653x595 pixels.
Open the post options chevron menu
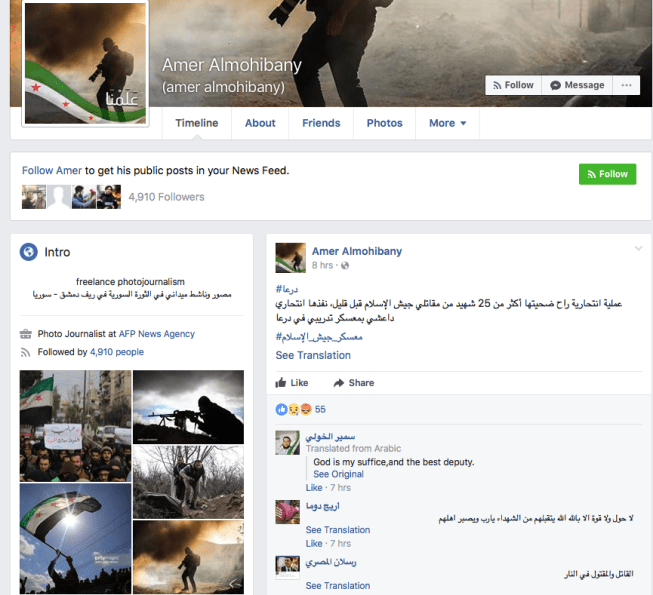click(638, 248)
